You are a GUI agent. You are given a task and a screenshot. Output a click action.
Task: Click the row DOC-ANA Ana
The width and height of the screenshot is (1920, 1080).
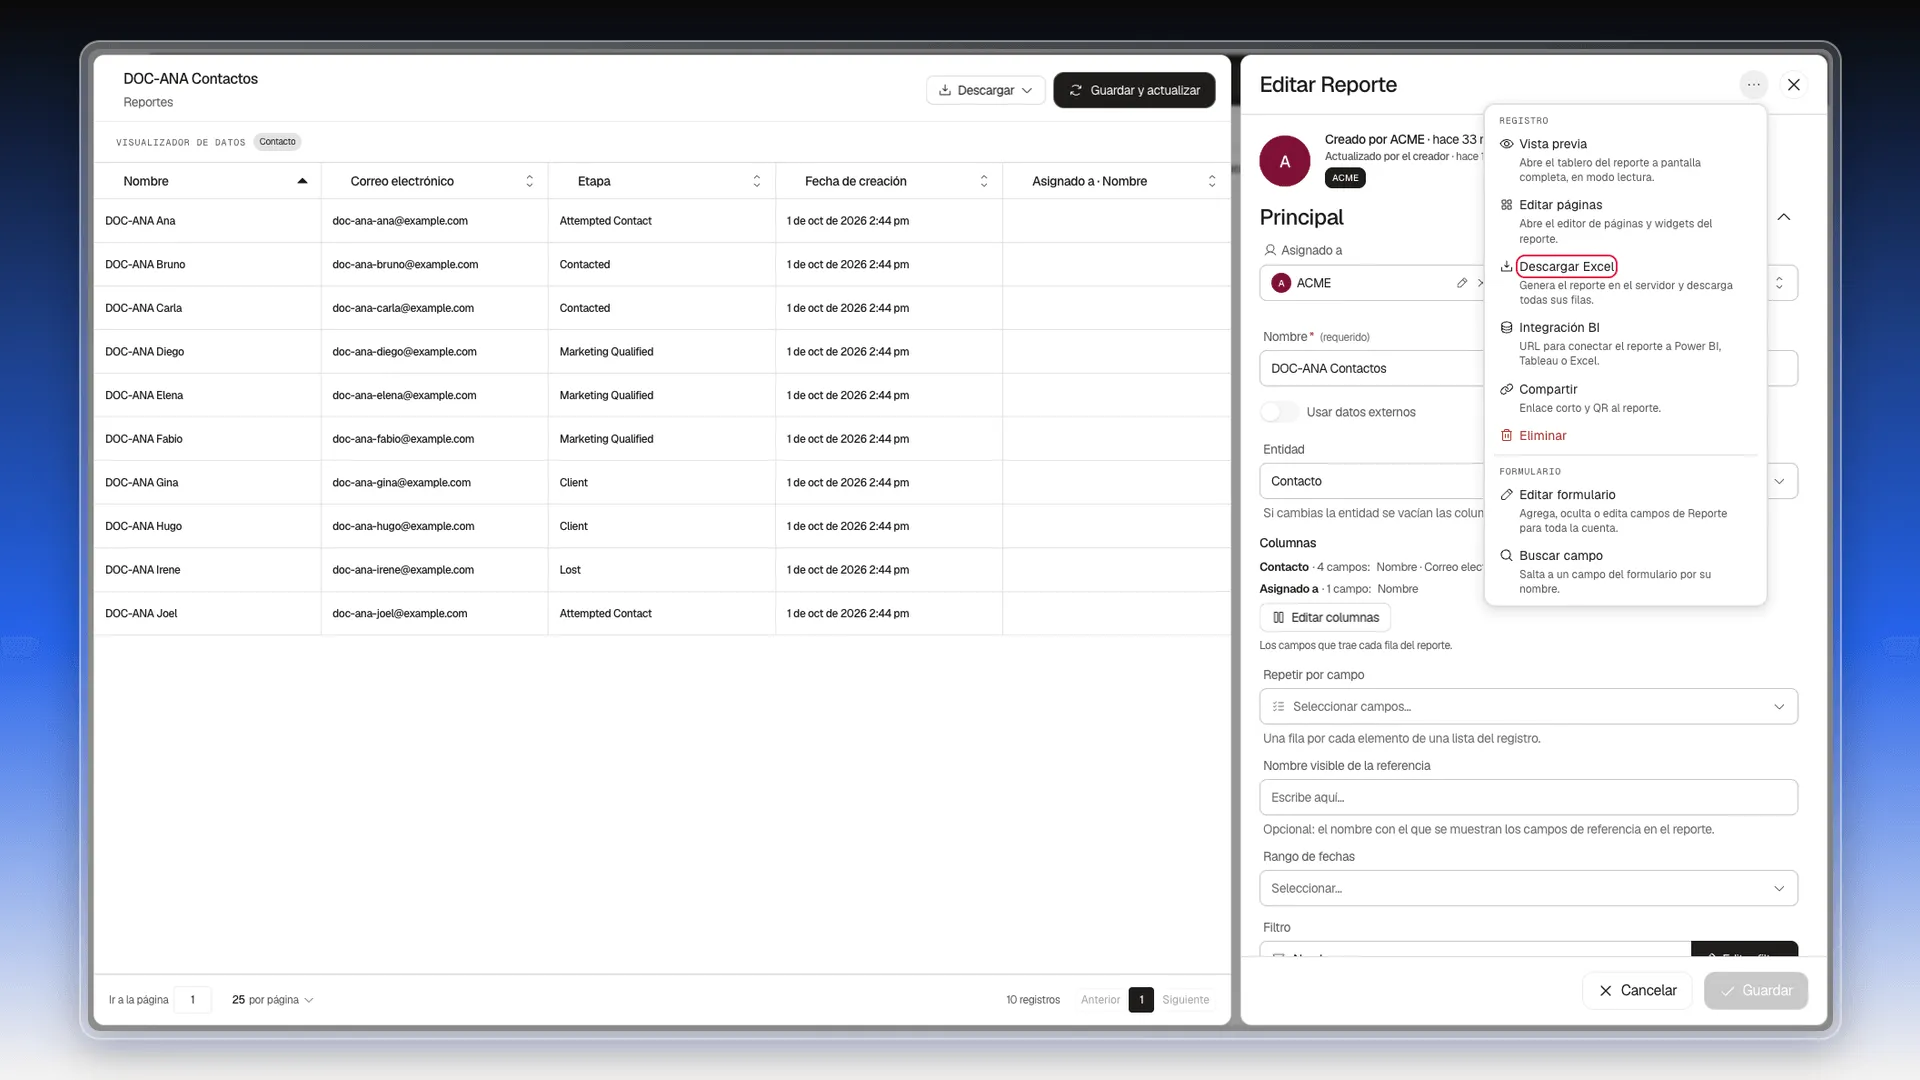(x=662, y=221)
